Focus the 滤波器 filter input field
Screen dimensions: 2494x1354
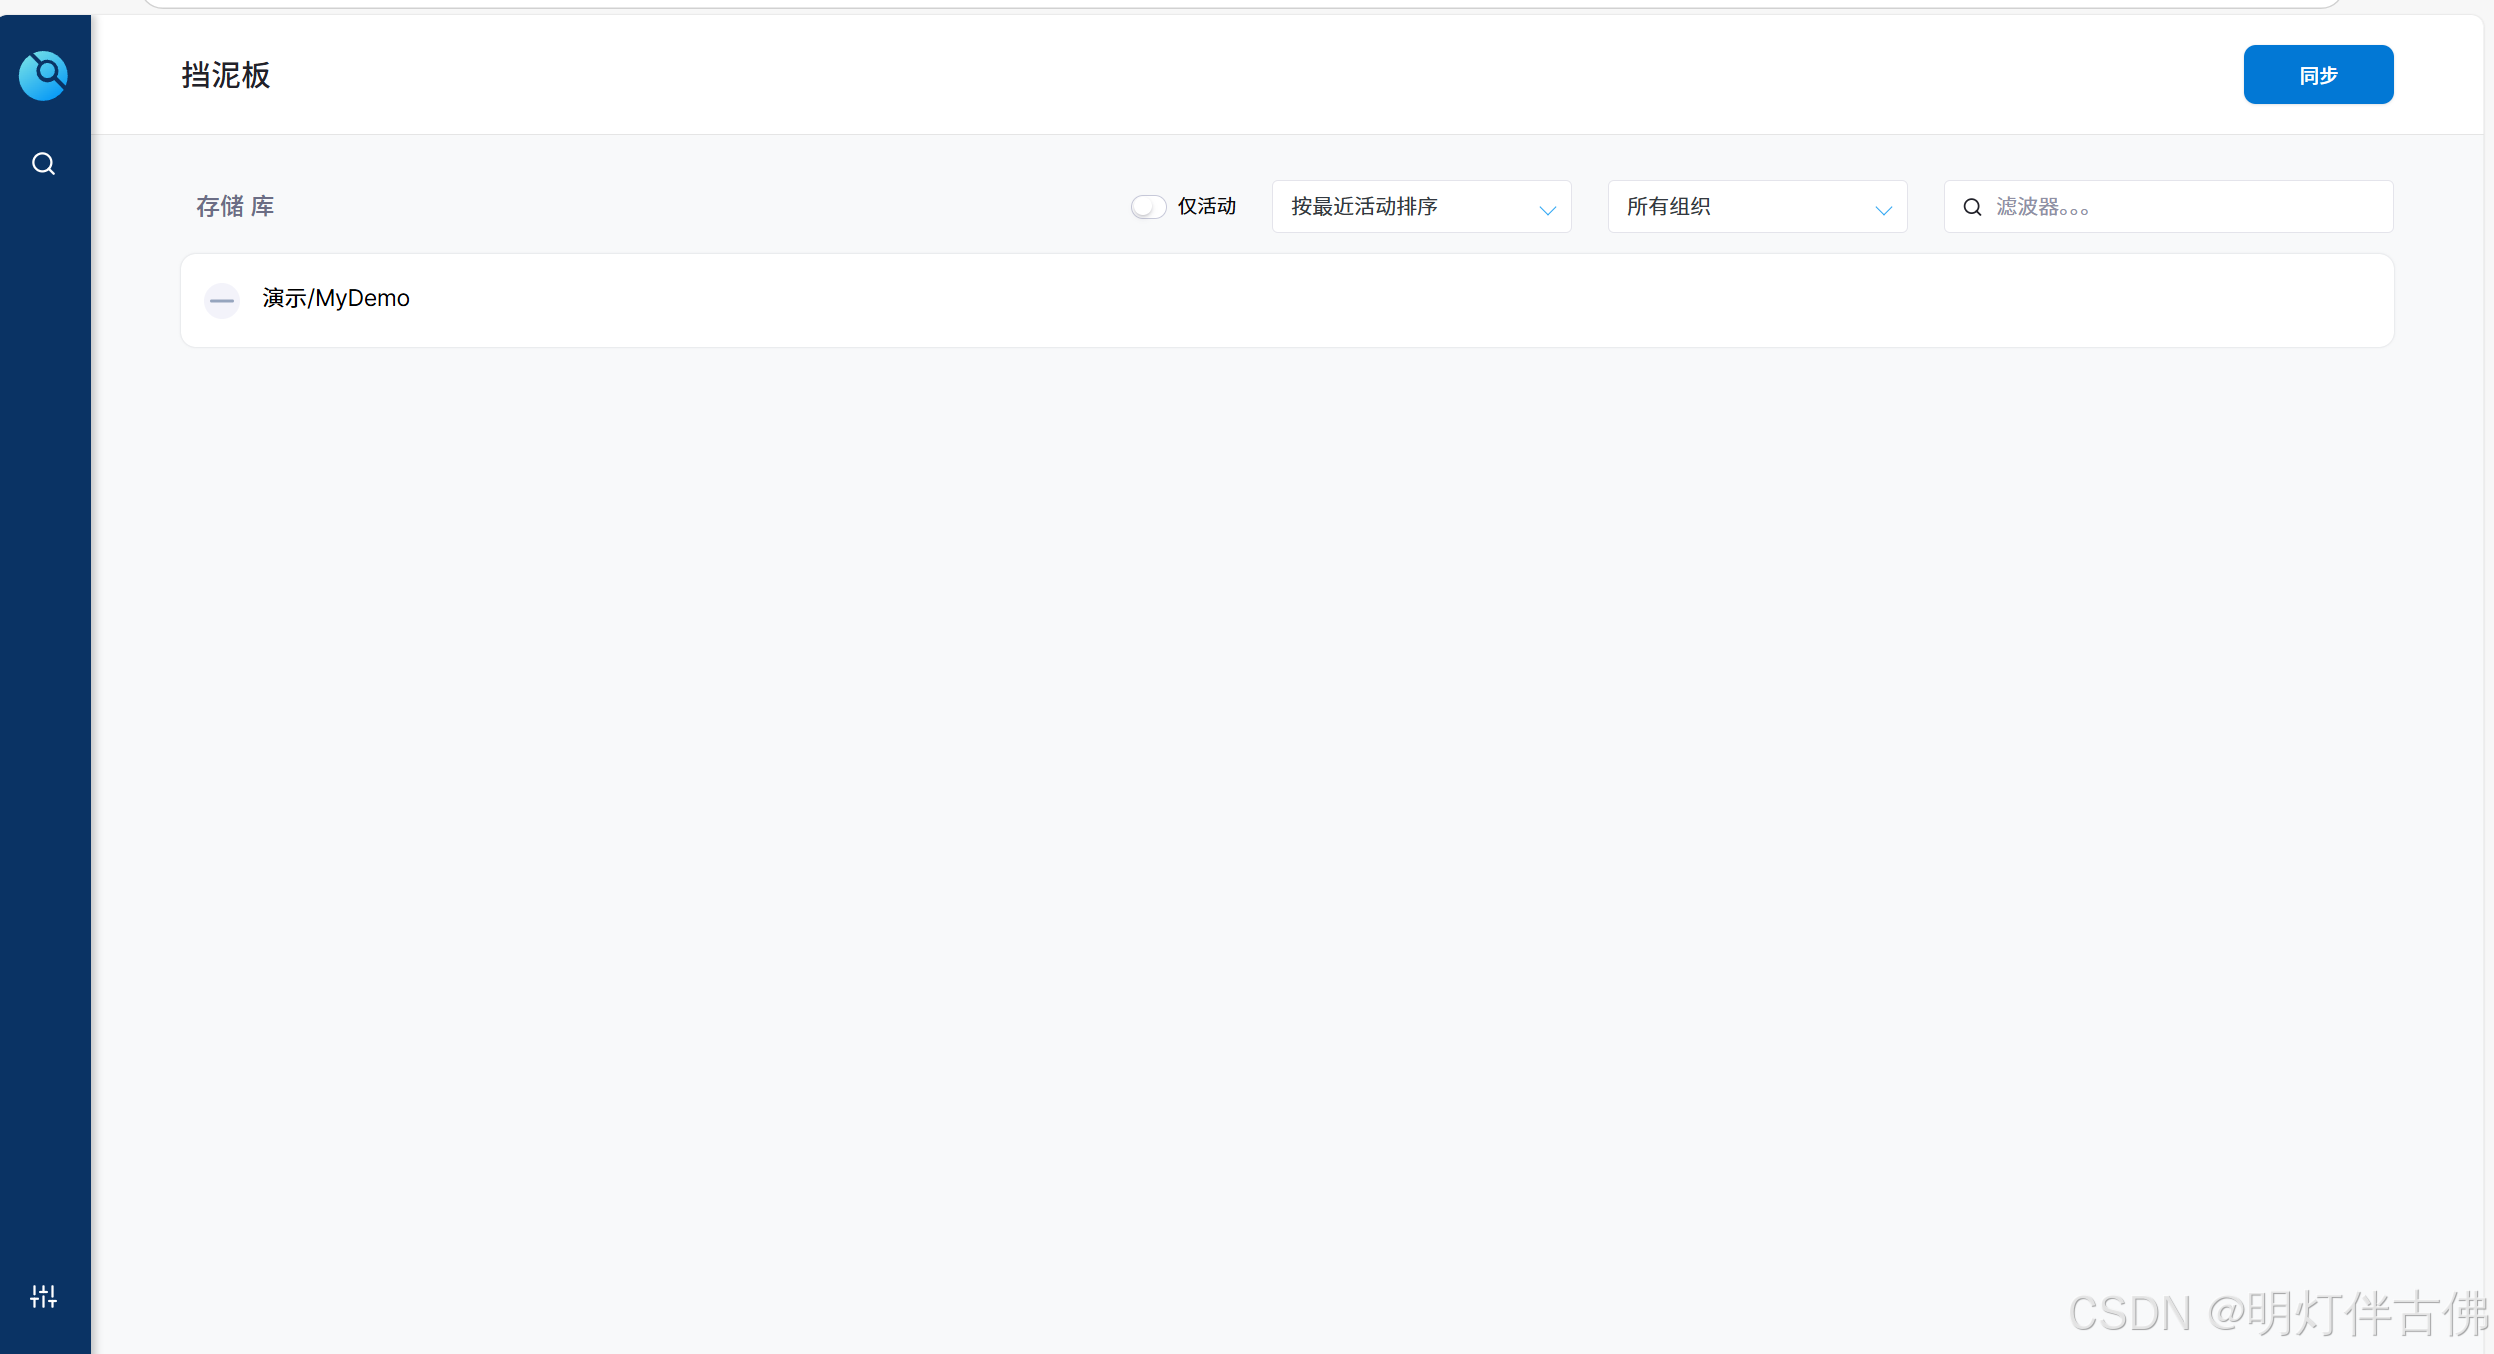pyautogui.click(x=2168, y=207)
